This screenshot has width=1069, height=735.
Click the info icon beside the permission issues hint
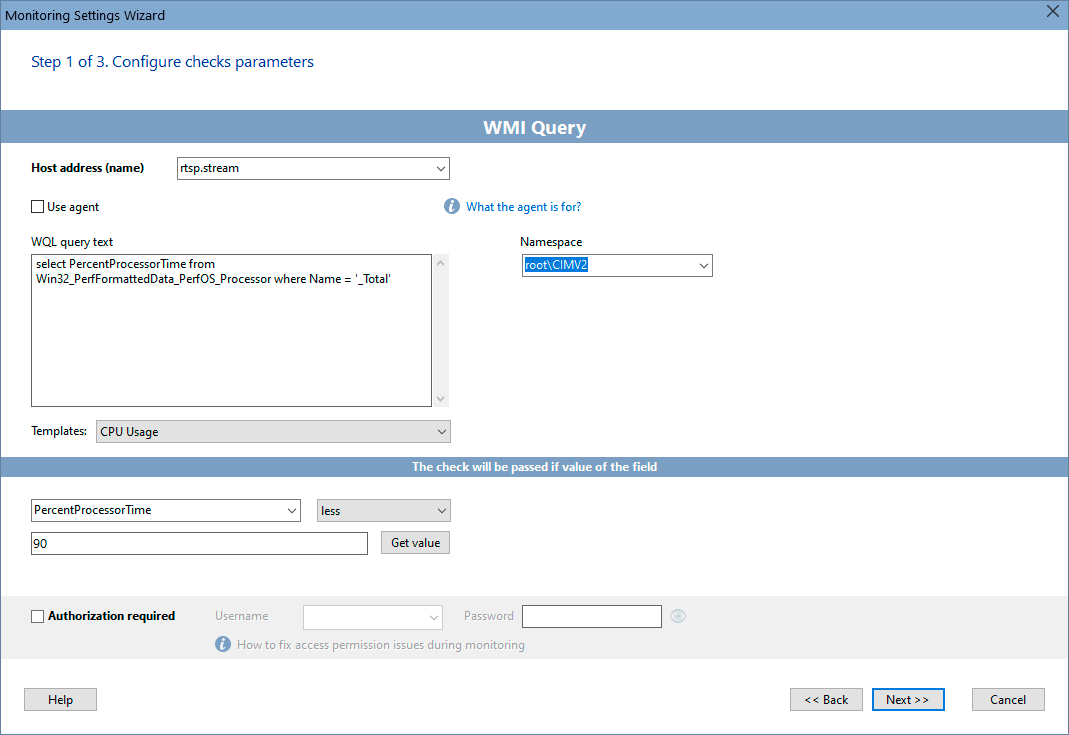223,644
